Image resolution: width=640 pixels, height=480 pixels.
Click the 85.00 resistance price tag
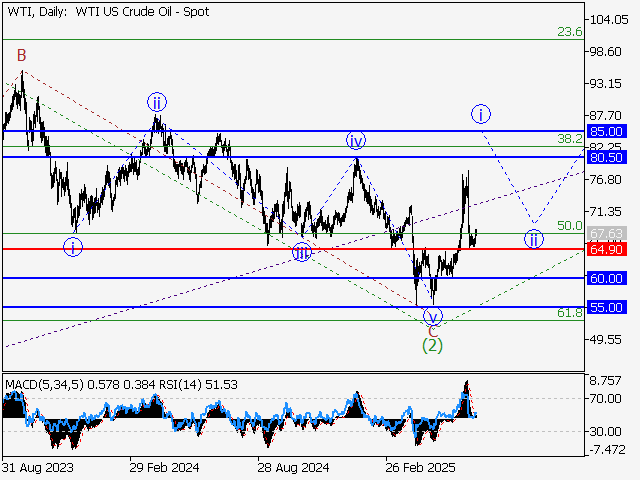point(607,131)
